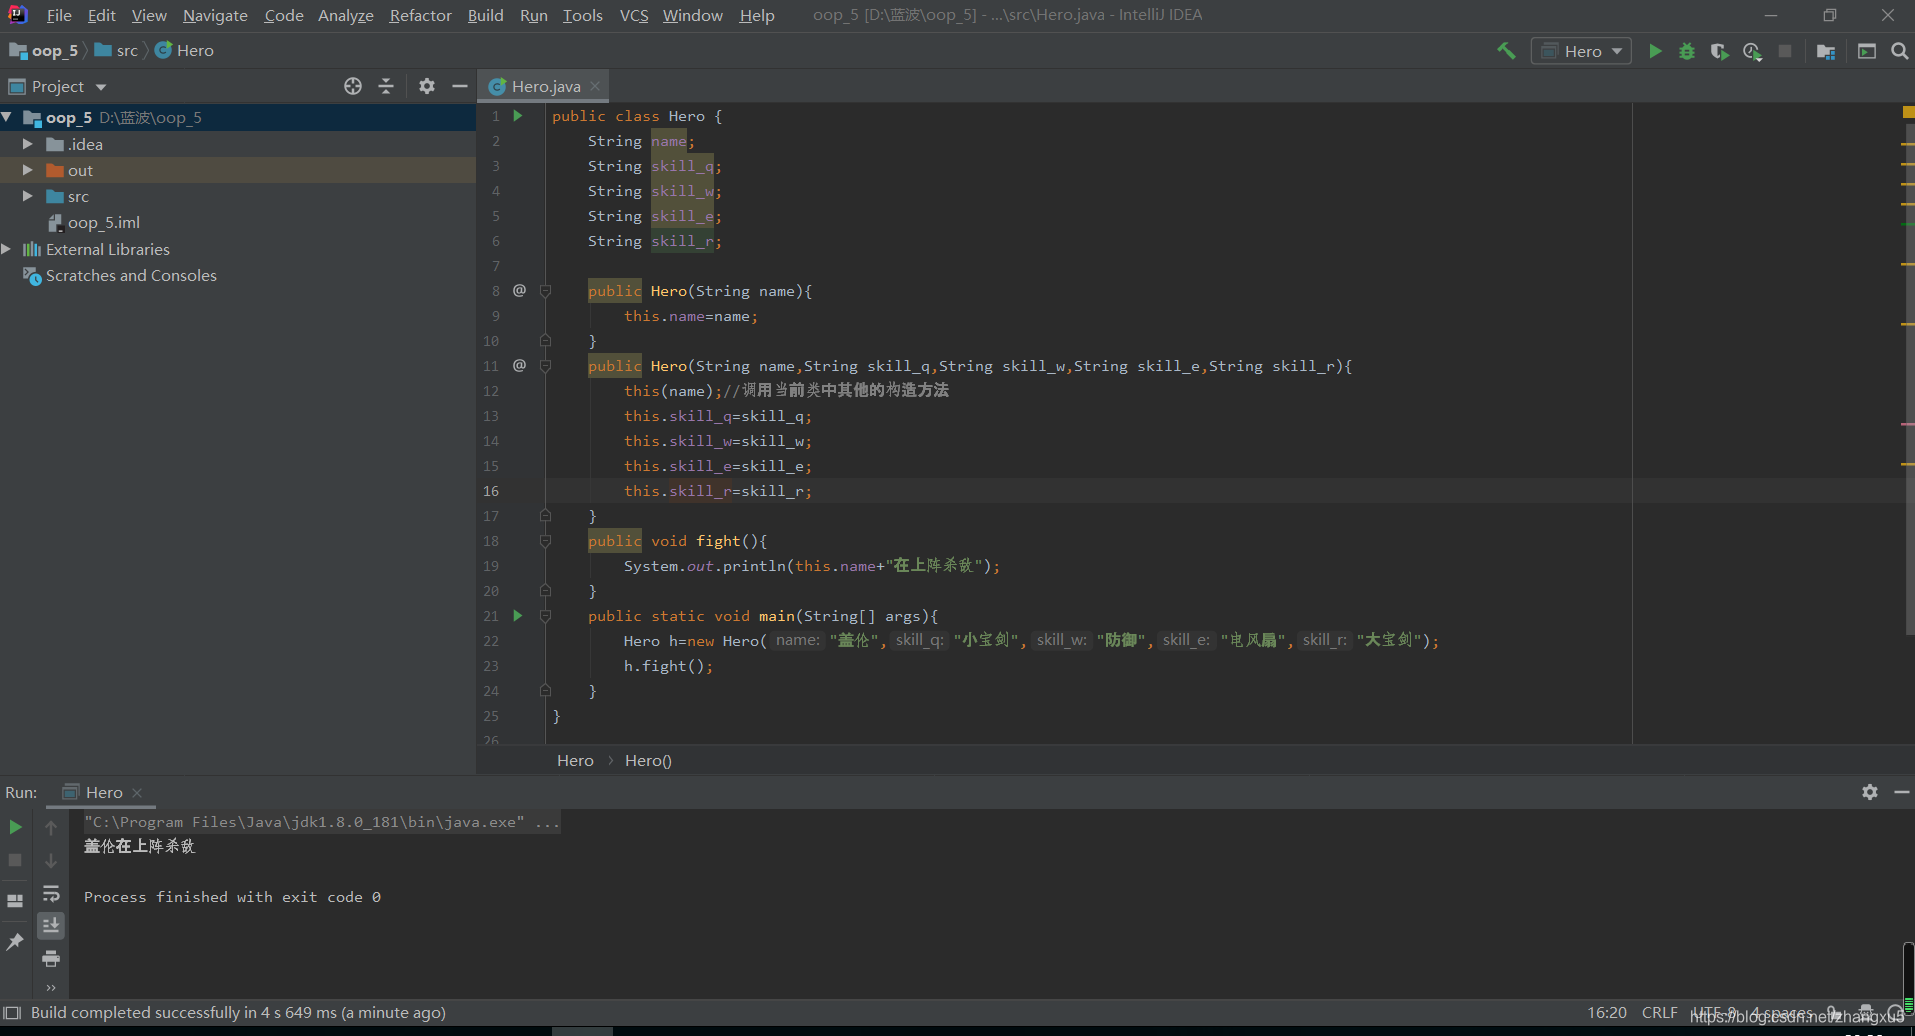Click the tool windows quick access icon in the status bar
The image size is (1915, 1036).
tap(12, 1013)
